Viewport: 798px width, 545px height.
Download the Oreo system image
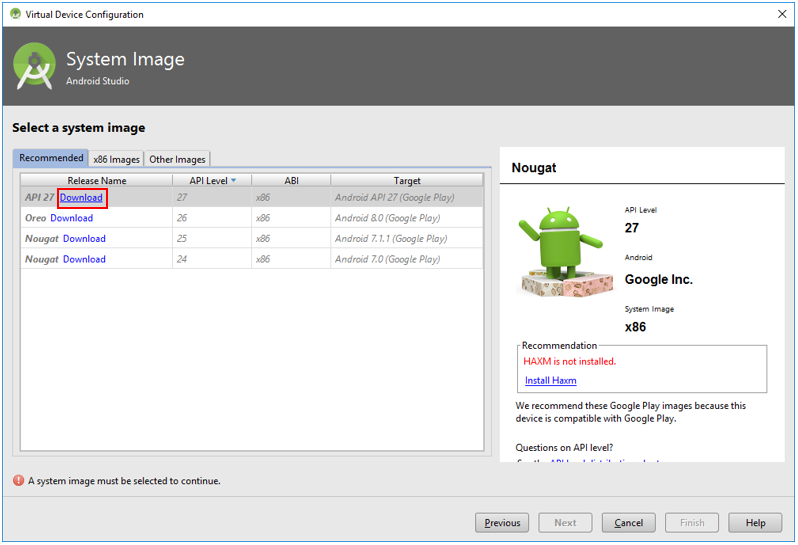click(72, 218)
